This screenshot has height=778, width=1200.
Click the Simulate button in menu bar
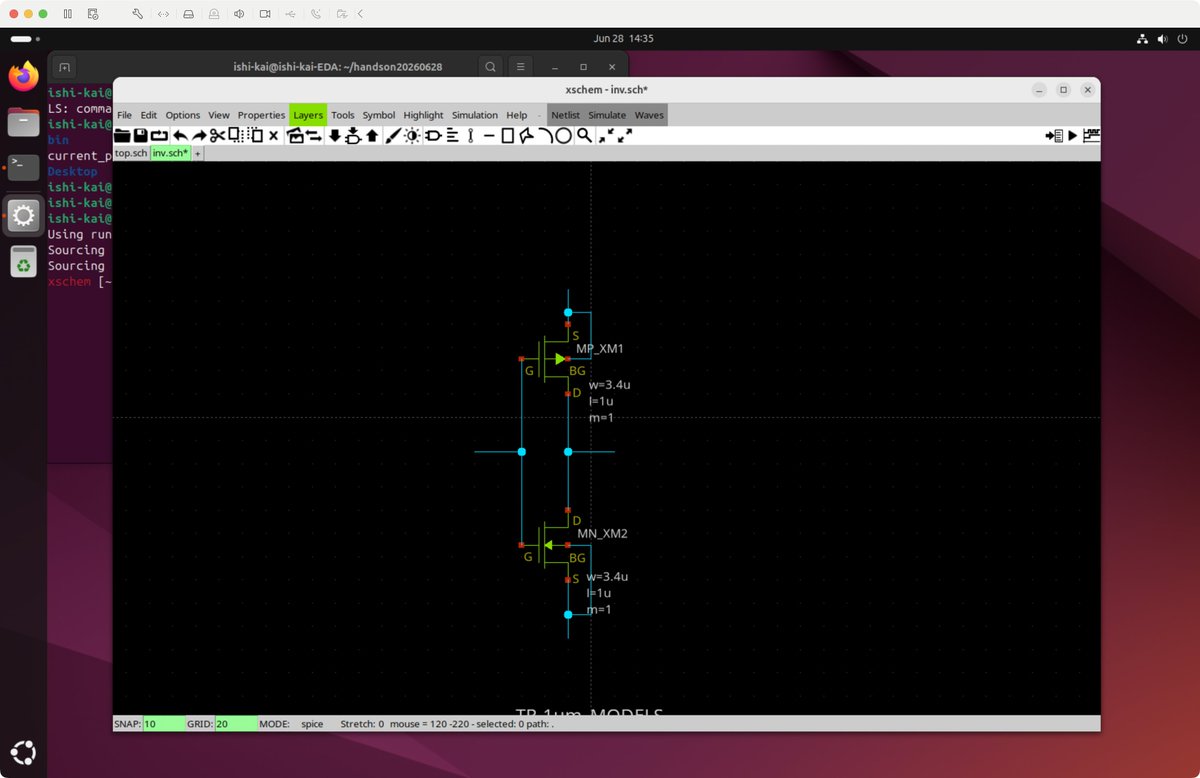[x=607, y=115]
